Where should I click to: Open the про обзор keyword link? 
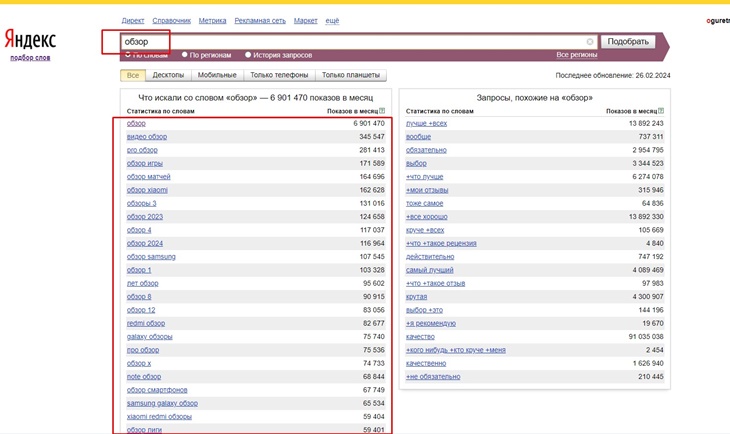143,350
